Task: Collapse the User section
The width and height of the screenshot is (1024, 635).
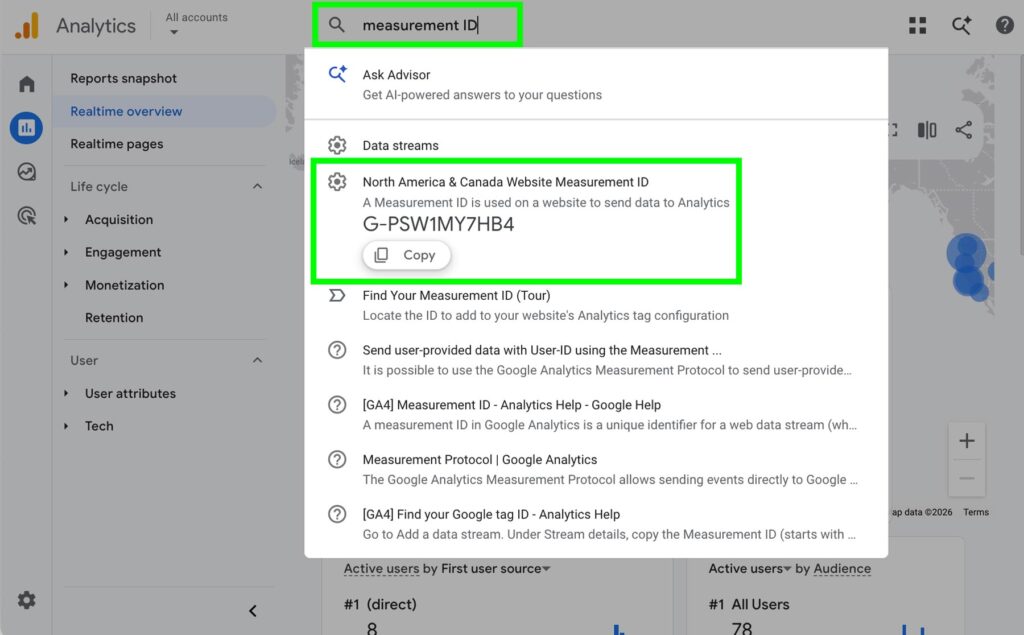Action: (257, 361)
